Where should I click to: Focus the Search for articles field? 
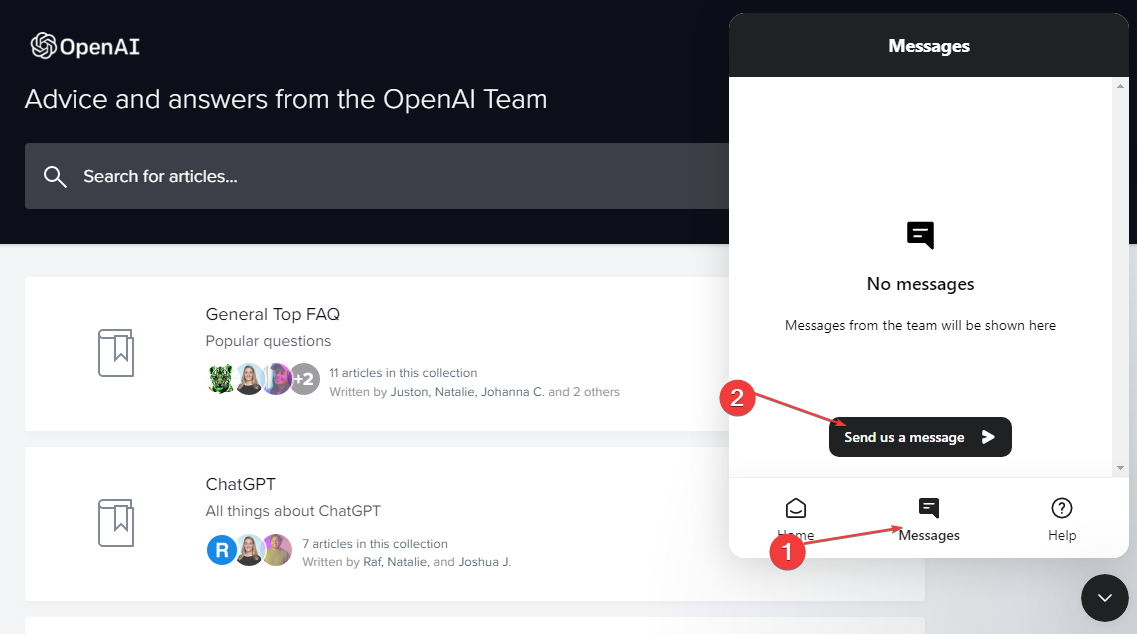[x=377, y=176]
